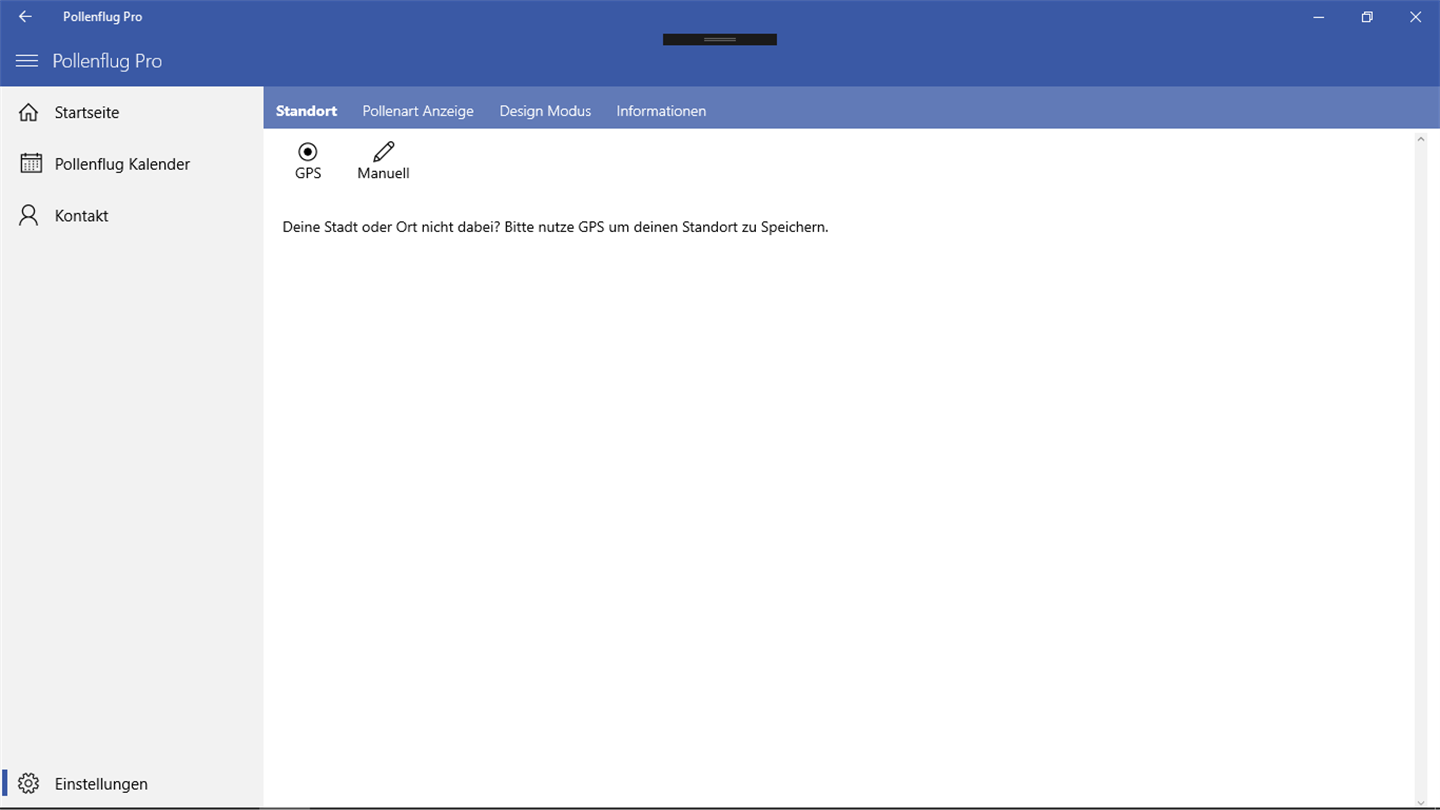Viewport: 1440px width, 810px height.
Task: Open the Design Modus tab
Action: point(545,111)
